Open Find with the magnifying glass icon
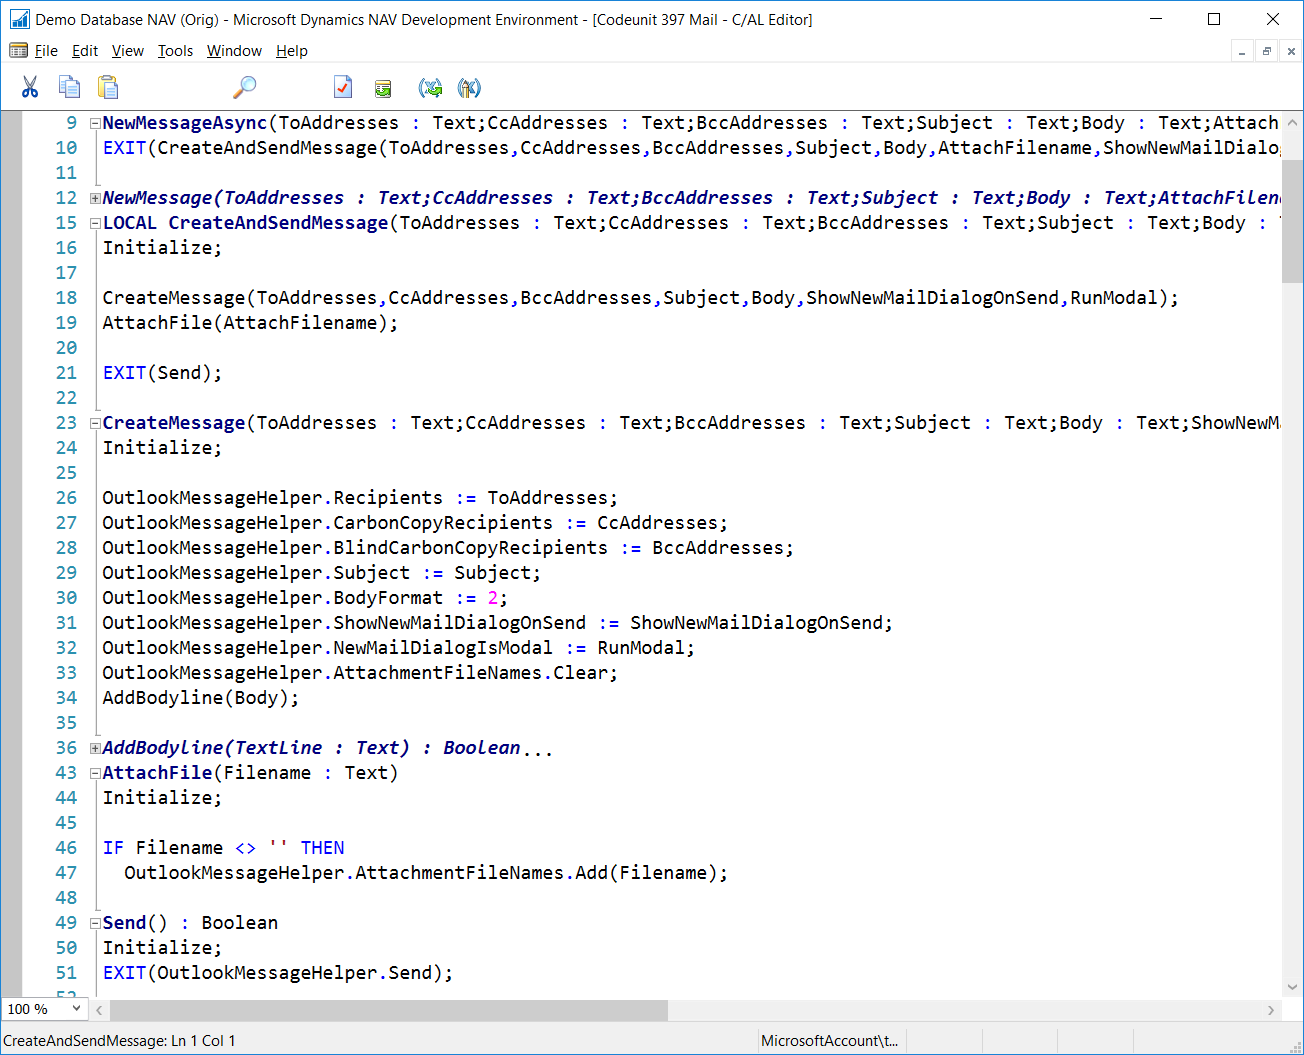1304x1055 pixels. pos(244,88)
